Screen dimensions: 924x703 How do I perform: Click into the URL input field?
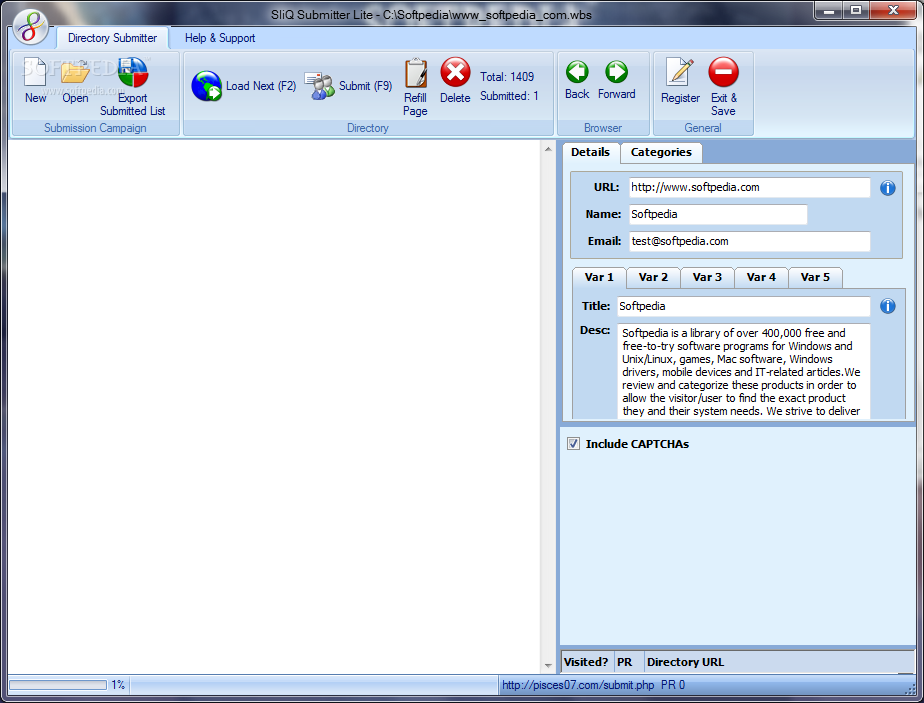point(750,187)
